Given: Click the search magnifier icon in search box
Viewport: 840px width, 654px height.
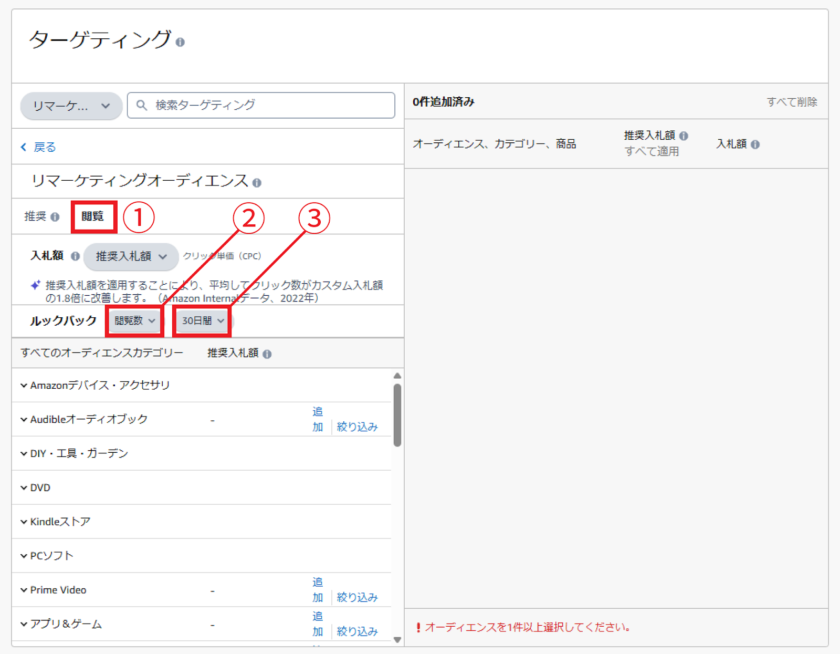Looking at the screenshot, I should click(142, 105).
